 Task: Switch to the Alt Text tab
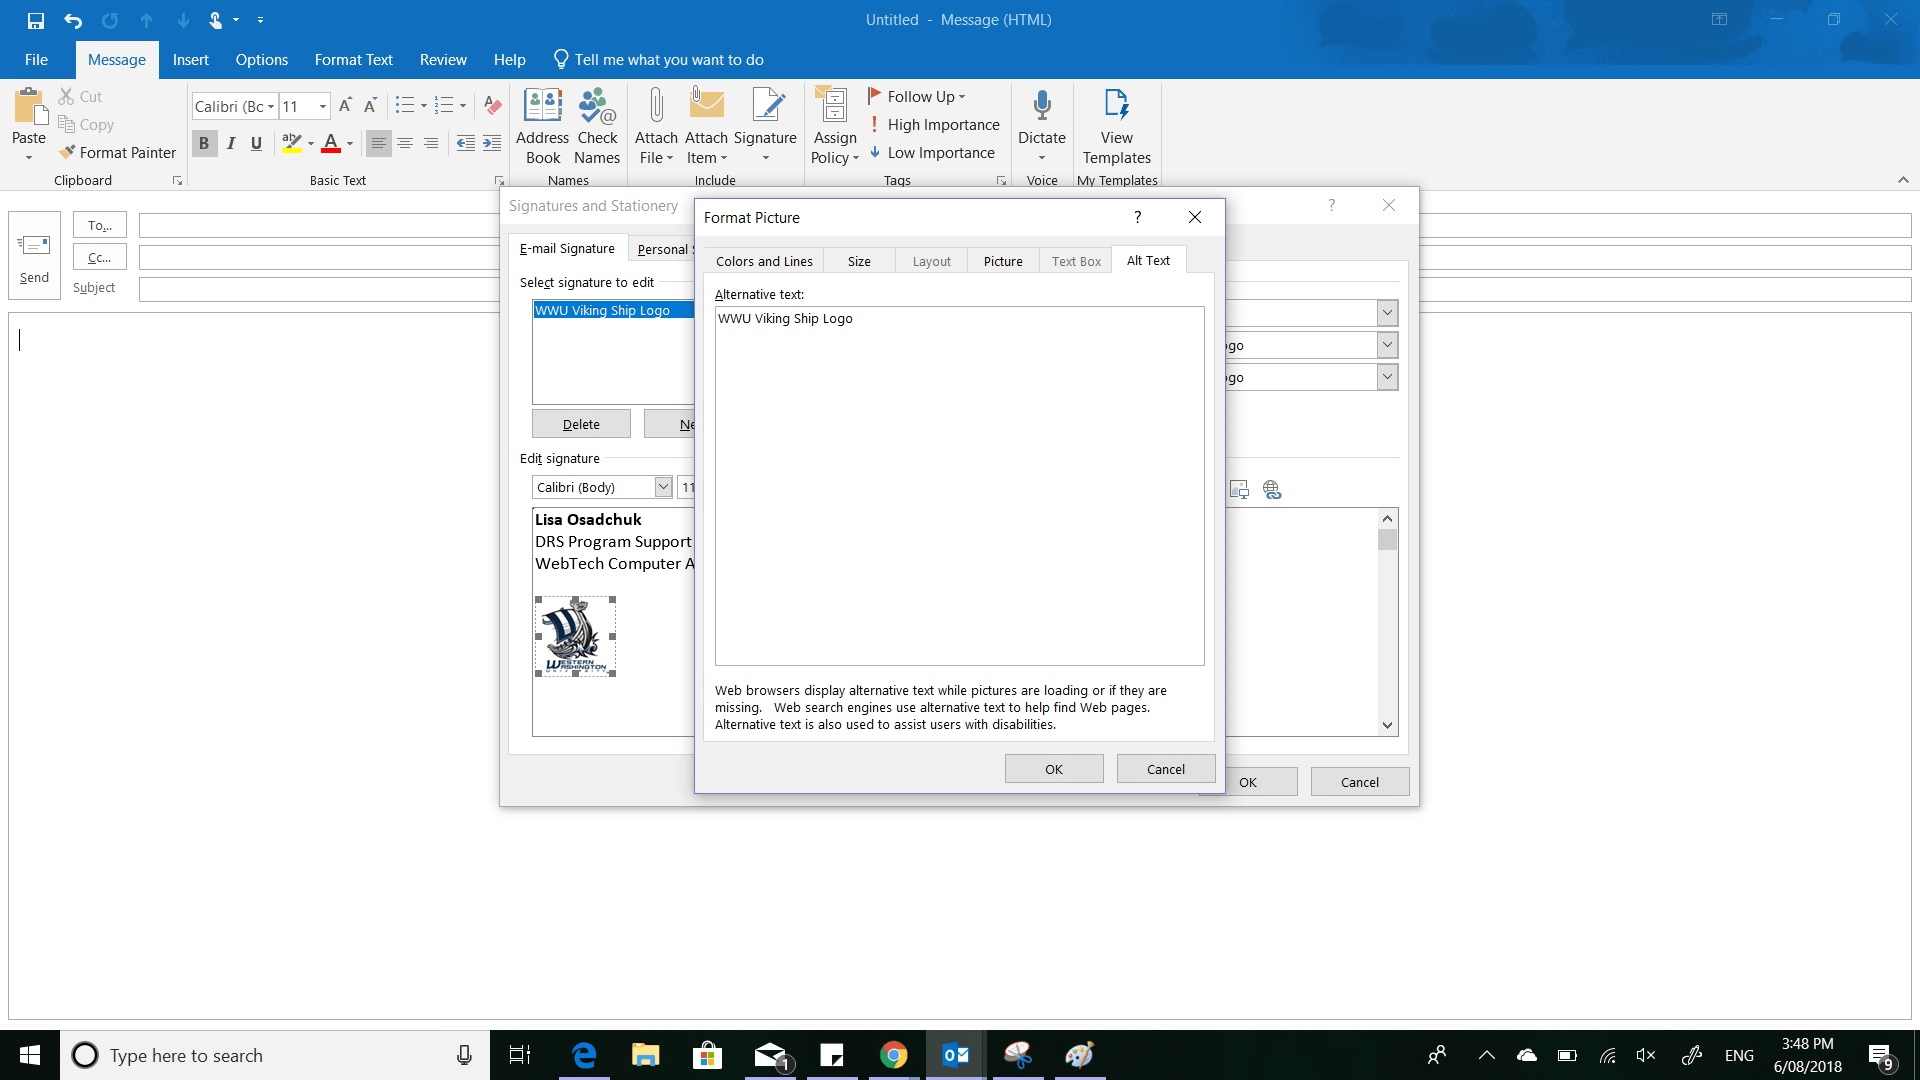[1148, 260]
